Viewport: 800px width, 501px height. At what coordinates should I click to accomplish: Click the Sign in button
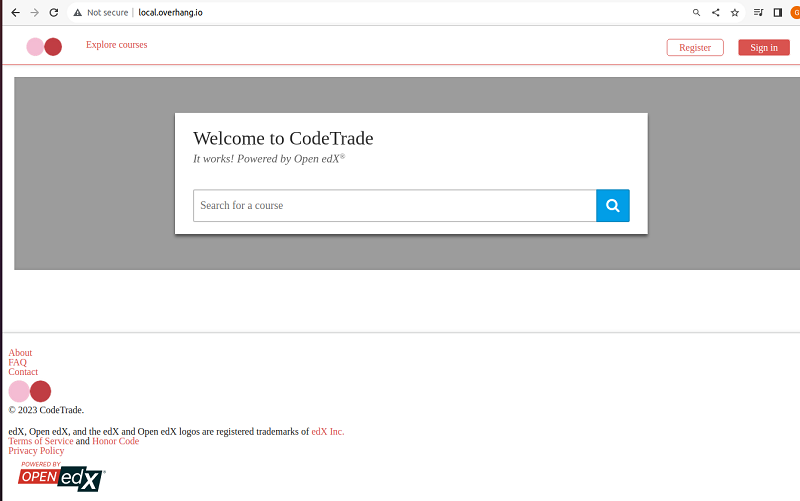(x=764, y=47)
